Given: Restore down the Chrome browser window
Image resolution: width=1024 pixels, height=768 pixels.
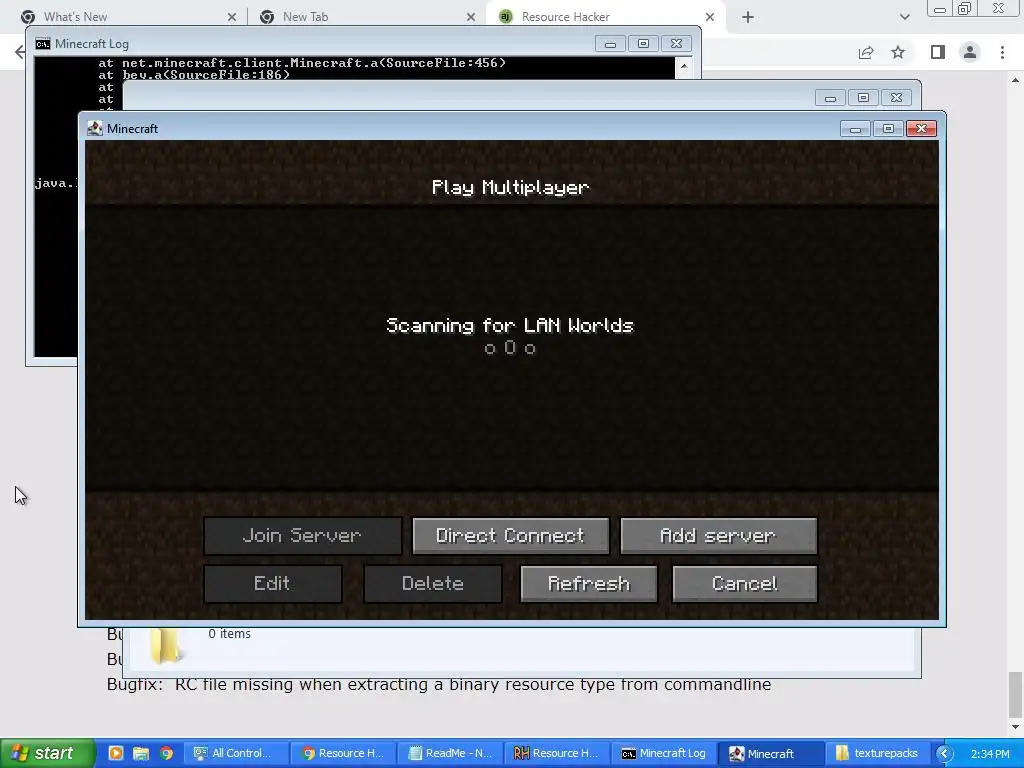Looking at the screenshot, I should pyautogui.click(x=964, y=8).
